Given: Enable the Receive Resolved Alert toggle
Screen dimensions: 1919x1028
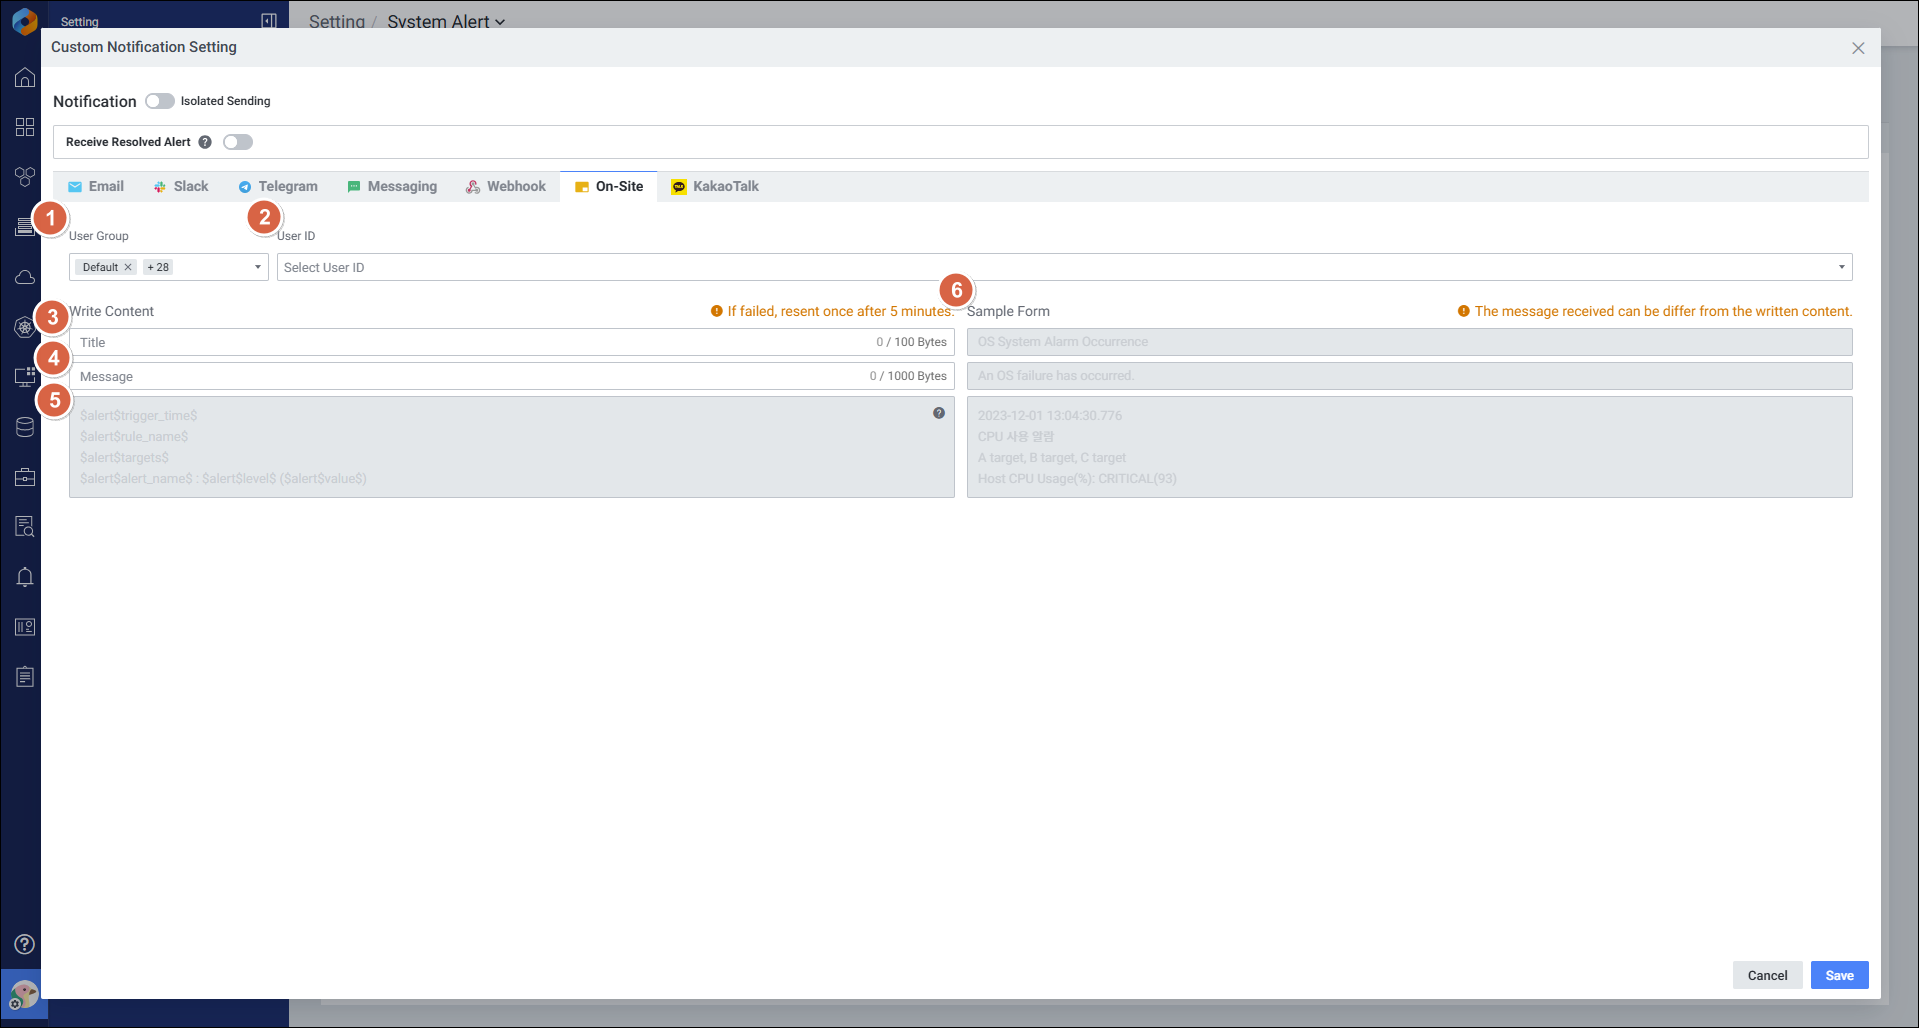Looking at the screenshot, I should (x=238, y=142).
